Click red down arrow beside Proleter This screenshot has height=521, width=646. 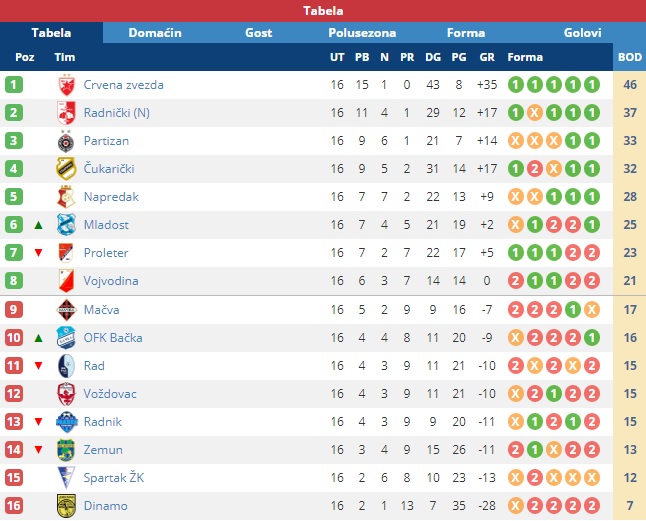point(38,252)
